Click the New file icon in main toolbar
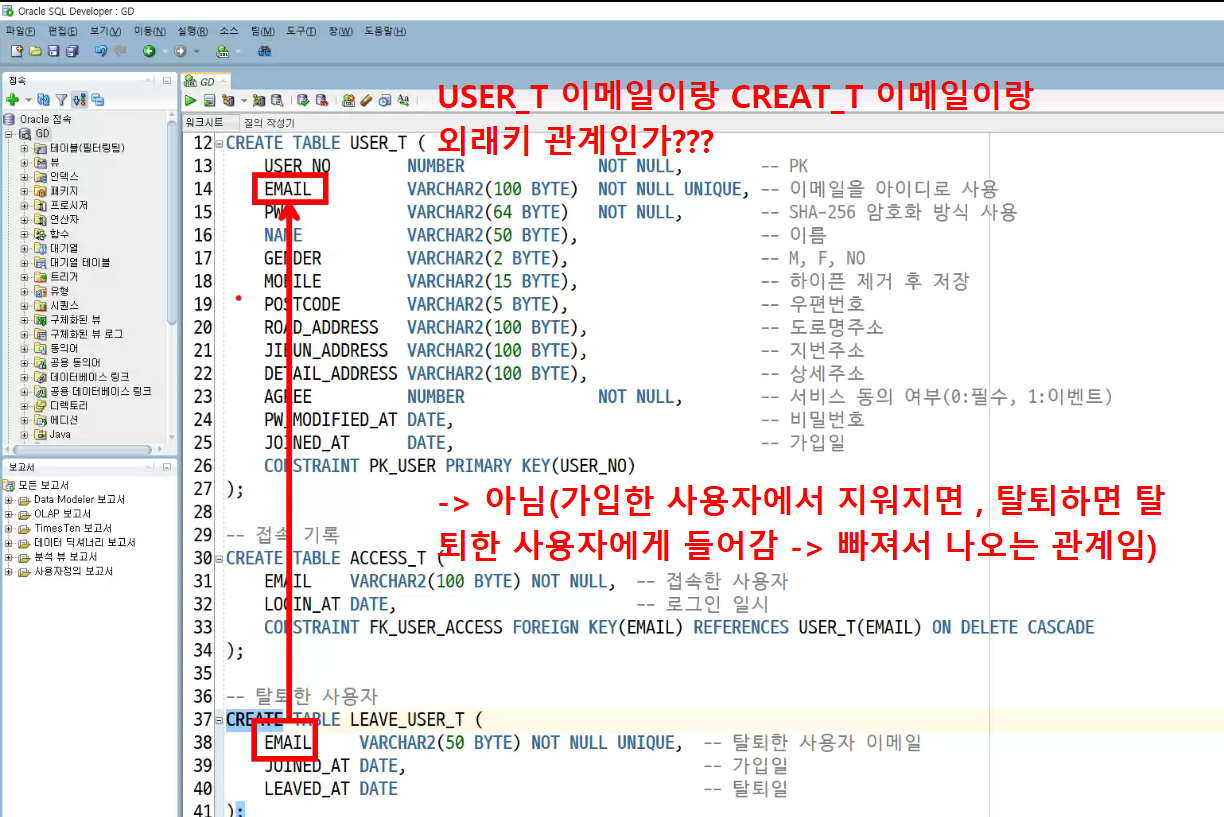Image resolution: width=1224 pixels, height=817 pixels. (x=16, y=51)
